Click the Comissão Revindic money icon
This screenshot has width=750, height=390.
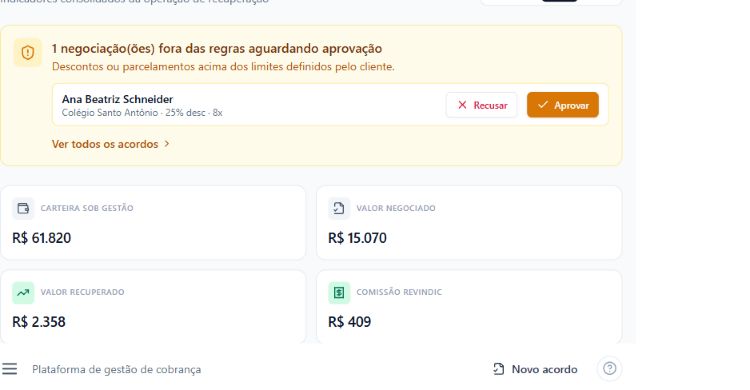[x=339, y=292]
